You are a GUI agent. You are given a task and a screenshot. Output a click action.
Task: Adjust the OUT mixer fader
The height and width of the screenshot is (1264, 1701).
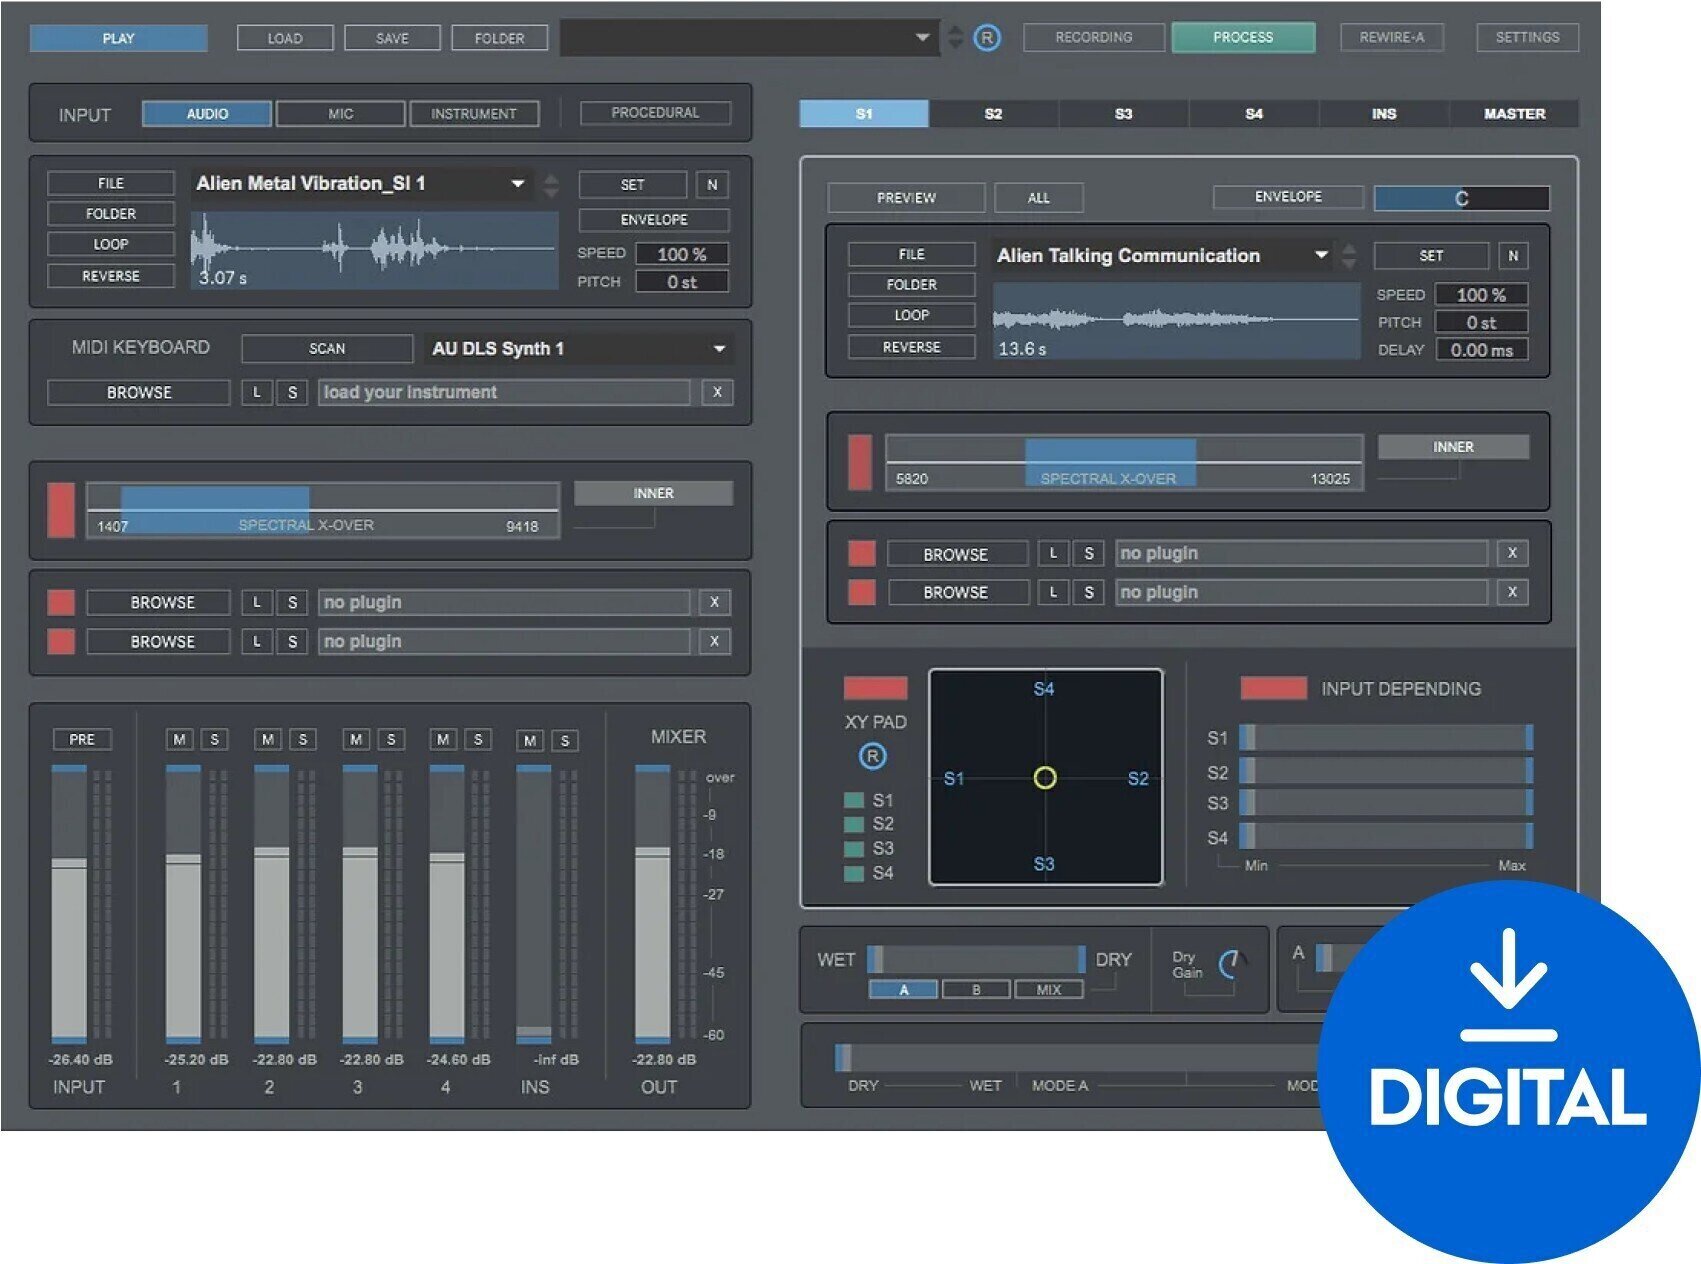tap(653, 905)
